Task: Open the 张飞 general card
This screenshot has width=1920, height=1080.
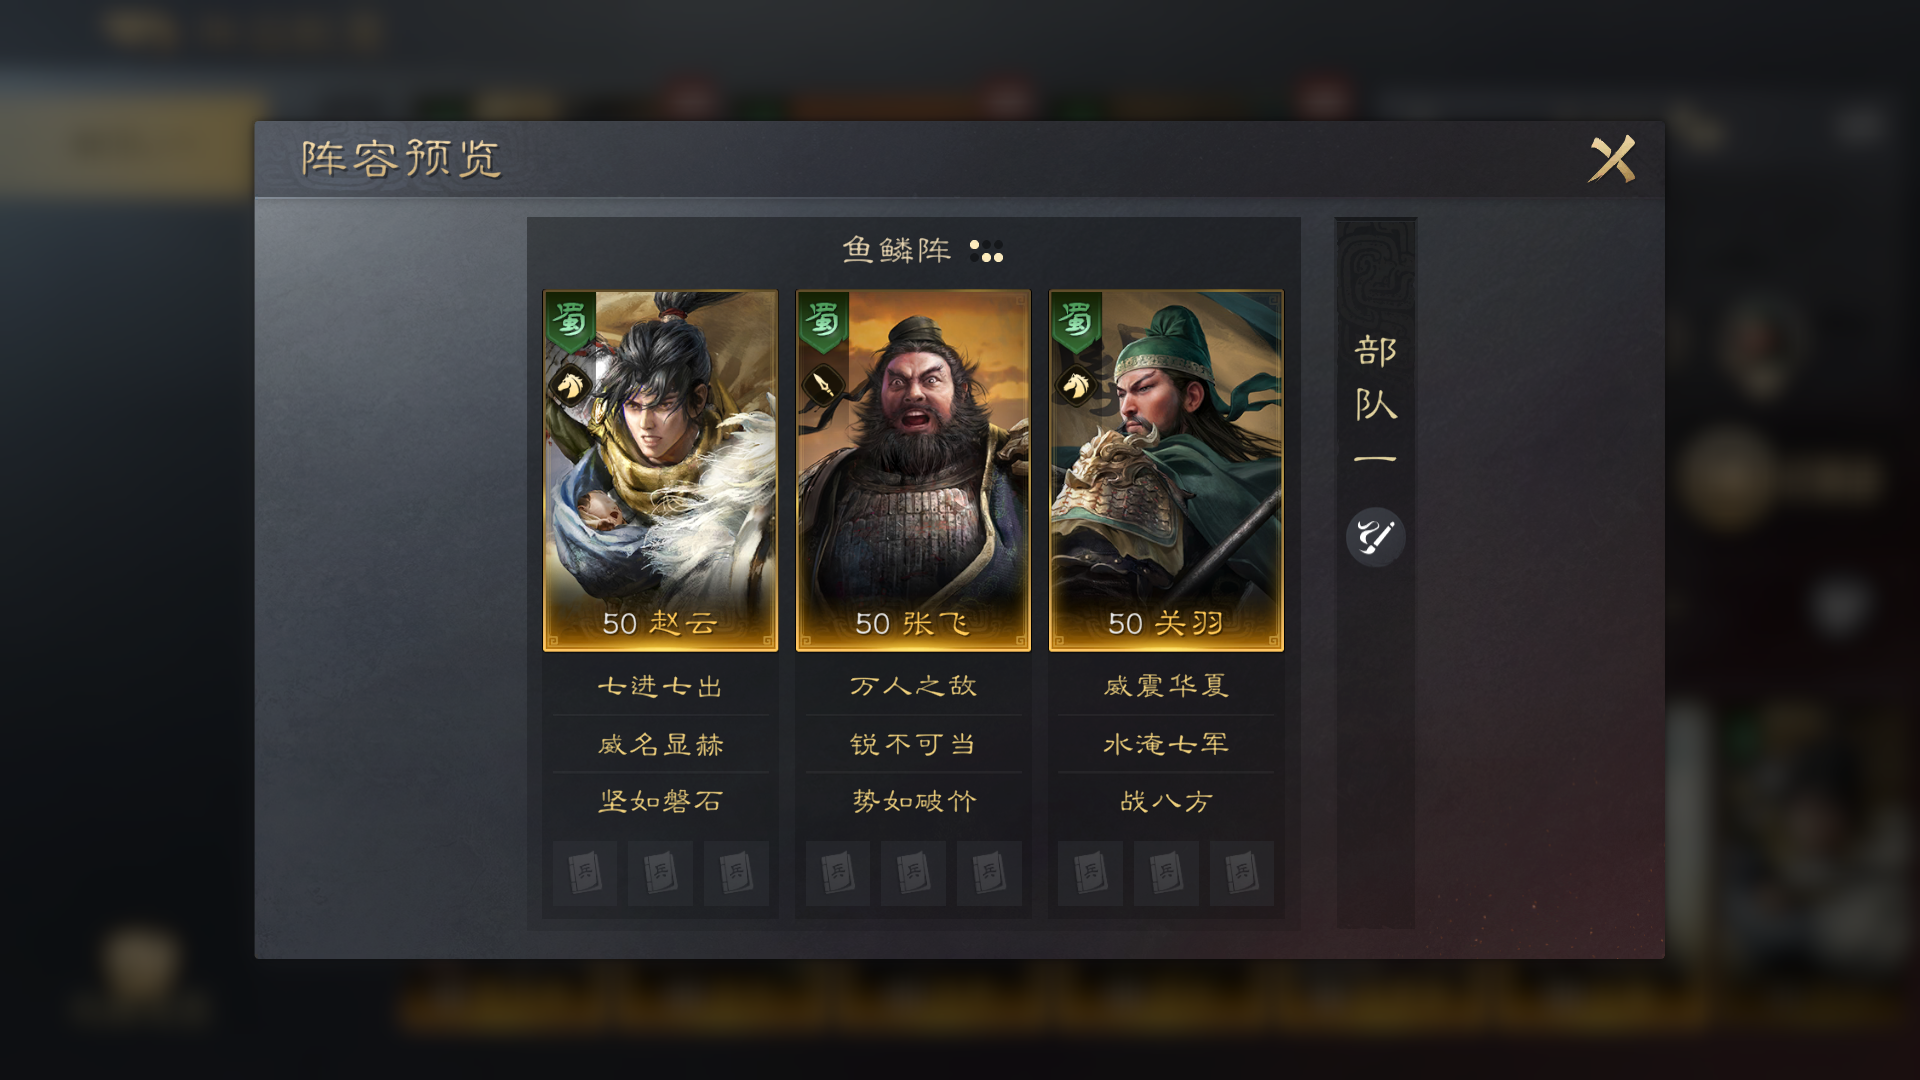Action: (913, 471)
